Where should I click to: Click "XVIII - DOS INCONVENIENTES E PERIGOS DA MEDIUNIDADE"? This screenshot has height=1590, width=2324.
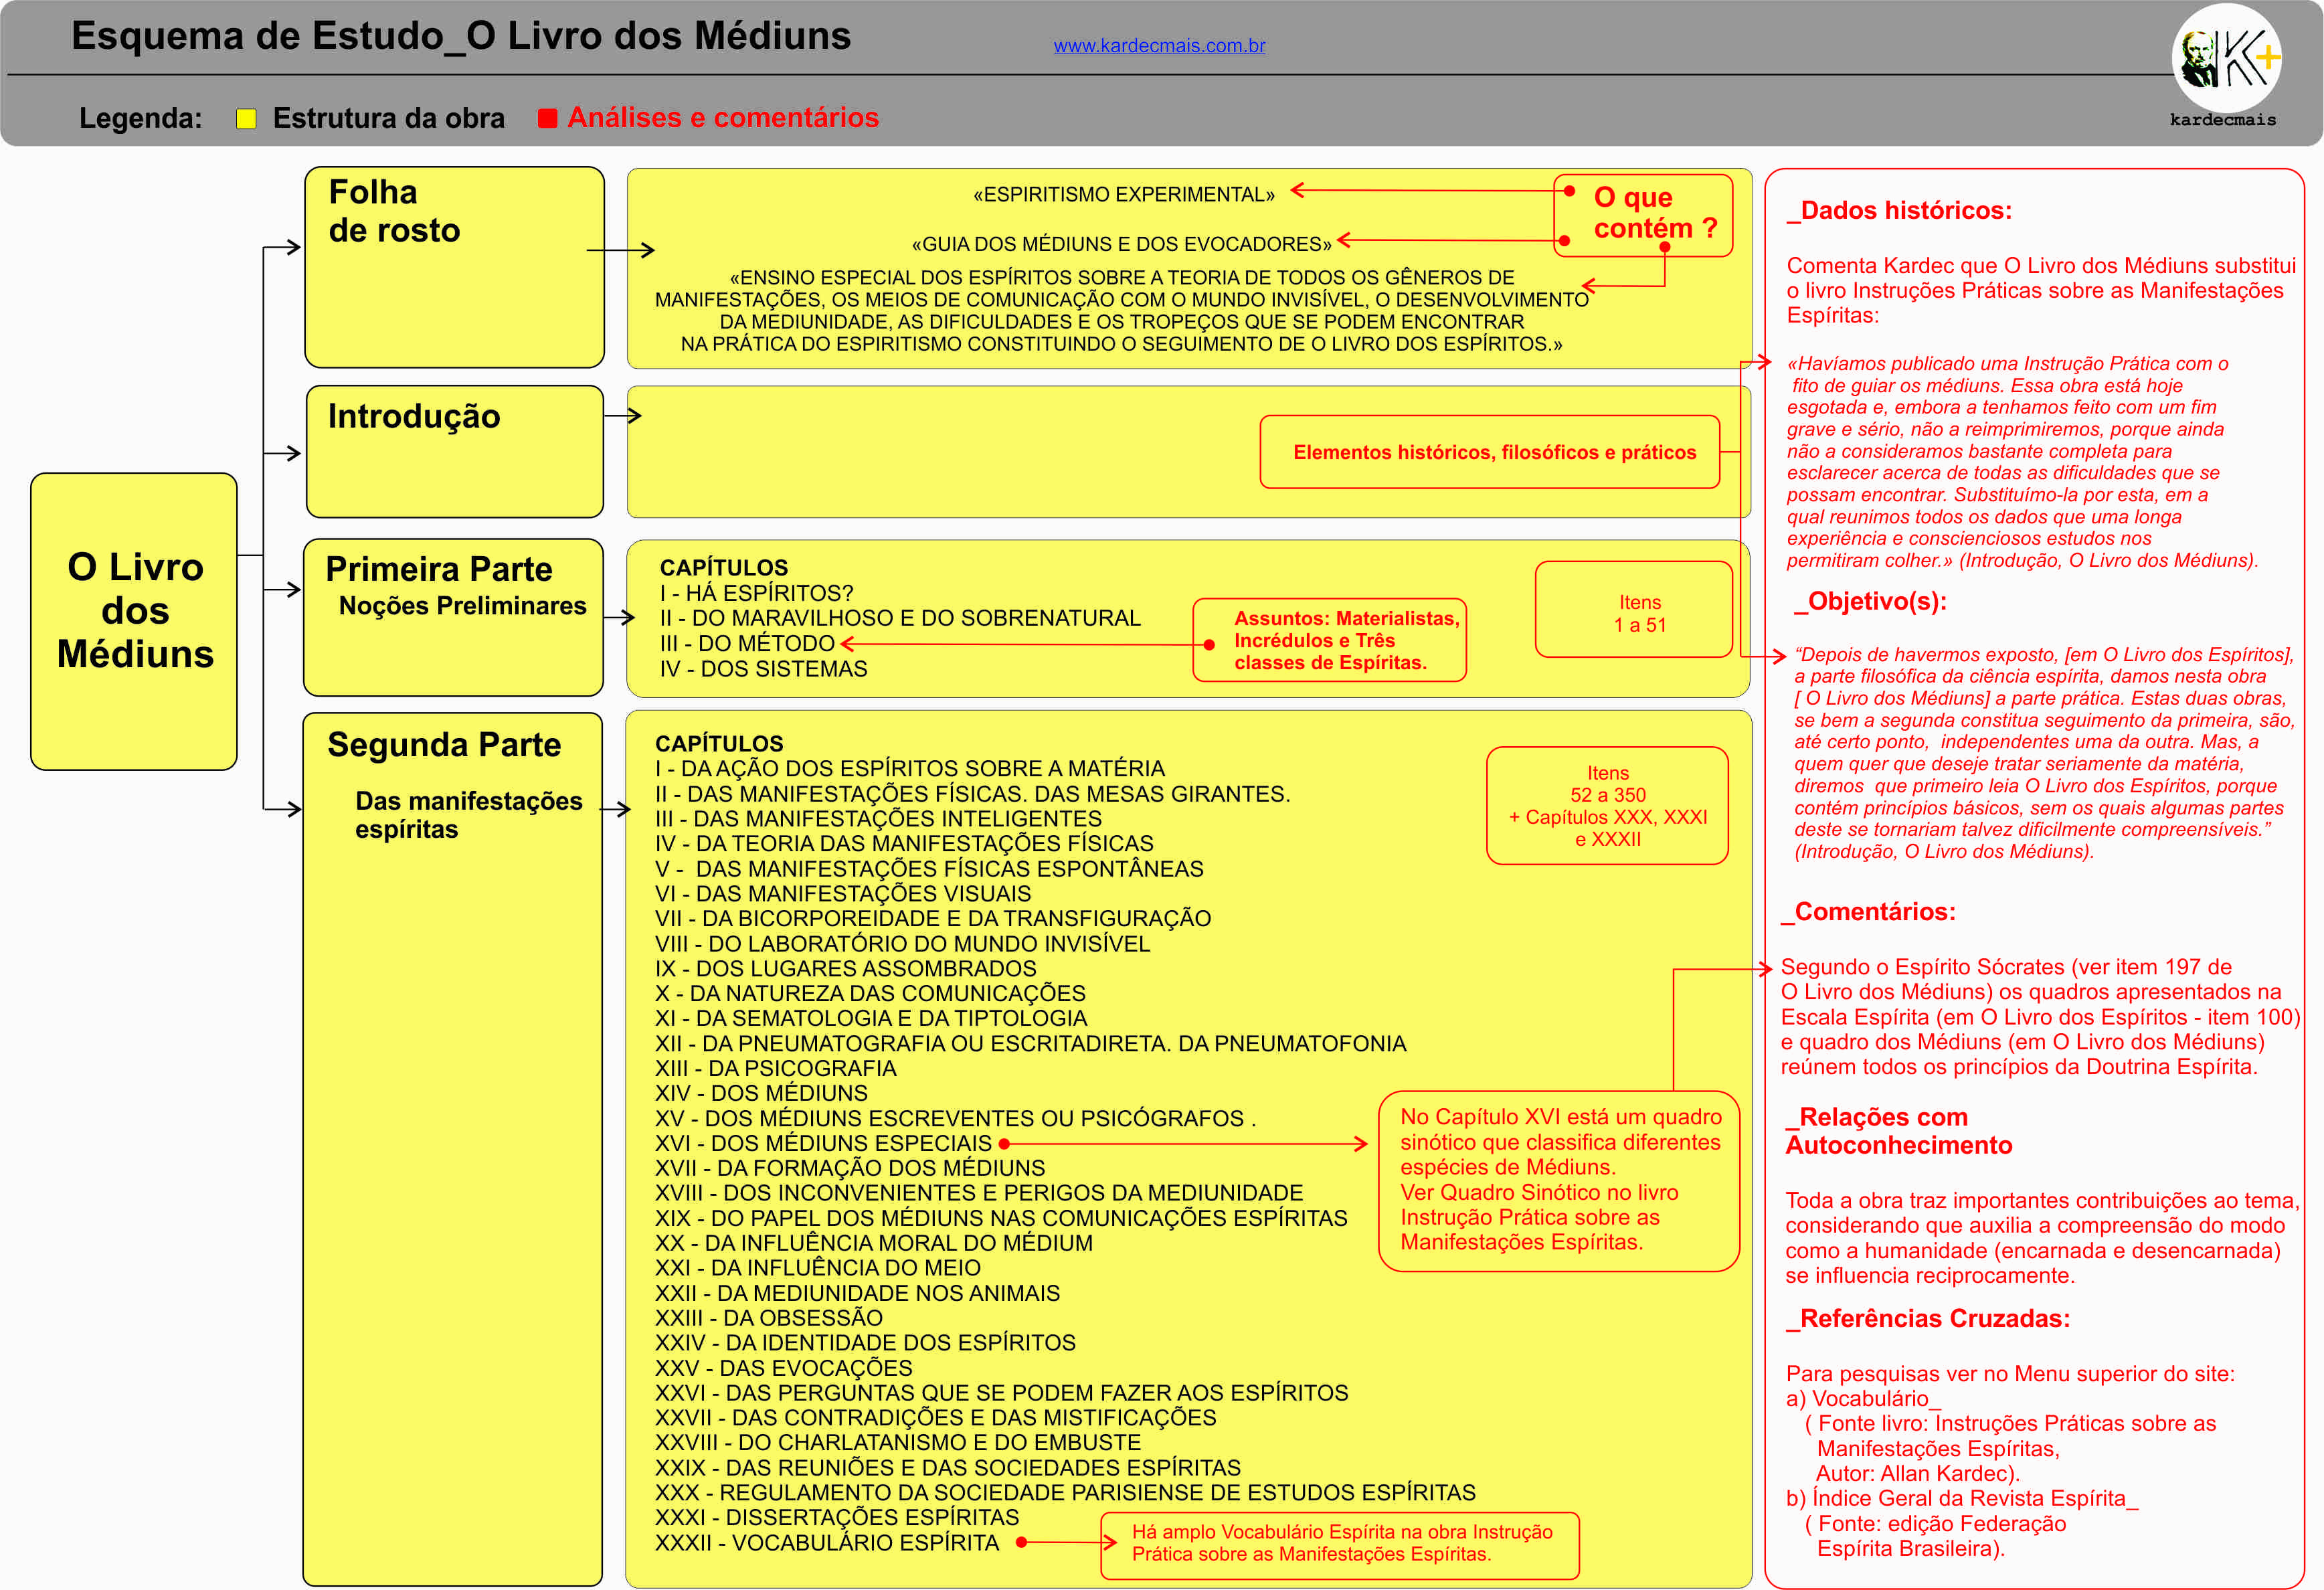(x=979, y=1193)
